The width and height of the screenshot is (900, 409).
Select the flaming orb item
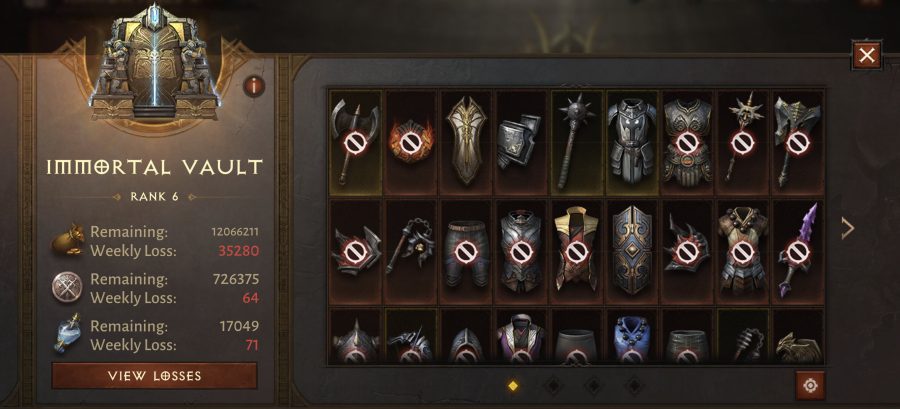click(x=410, y=142)
